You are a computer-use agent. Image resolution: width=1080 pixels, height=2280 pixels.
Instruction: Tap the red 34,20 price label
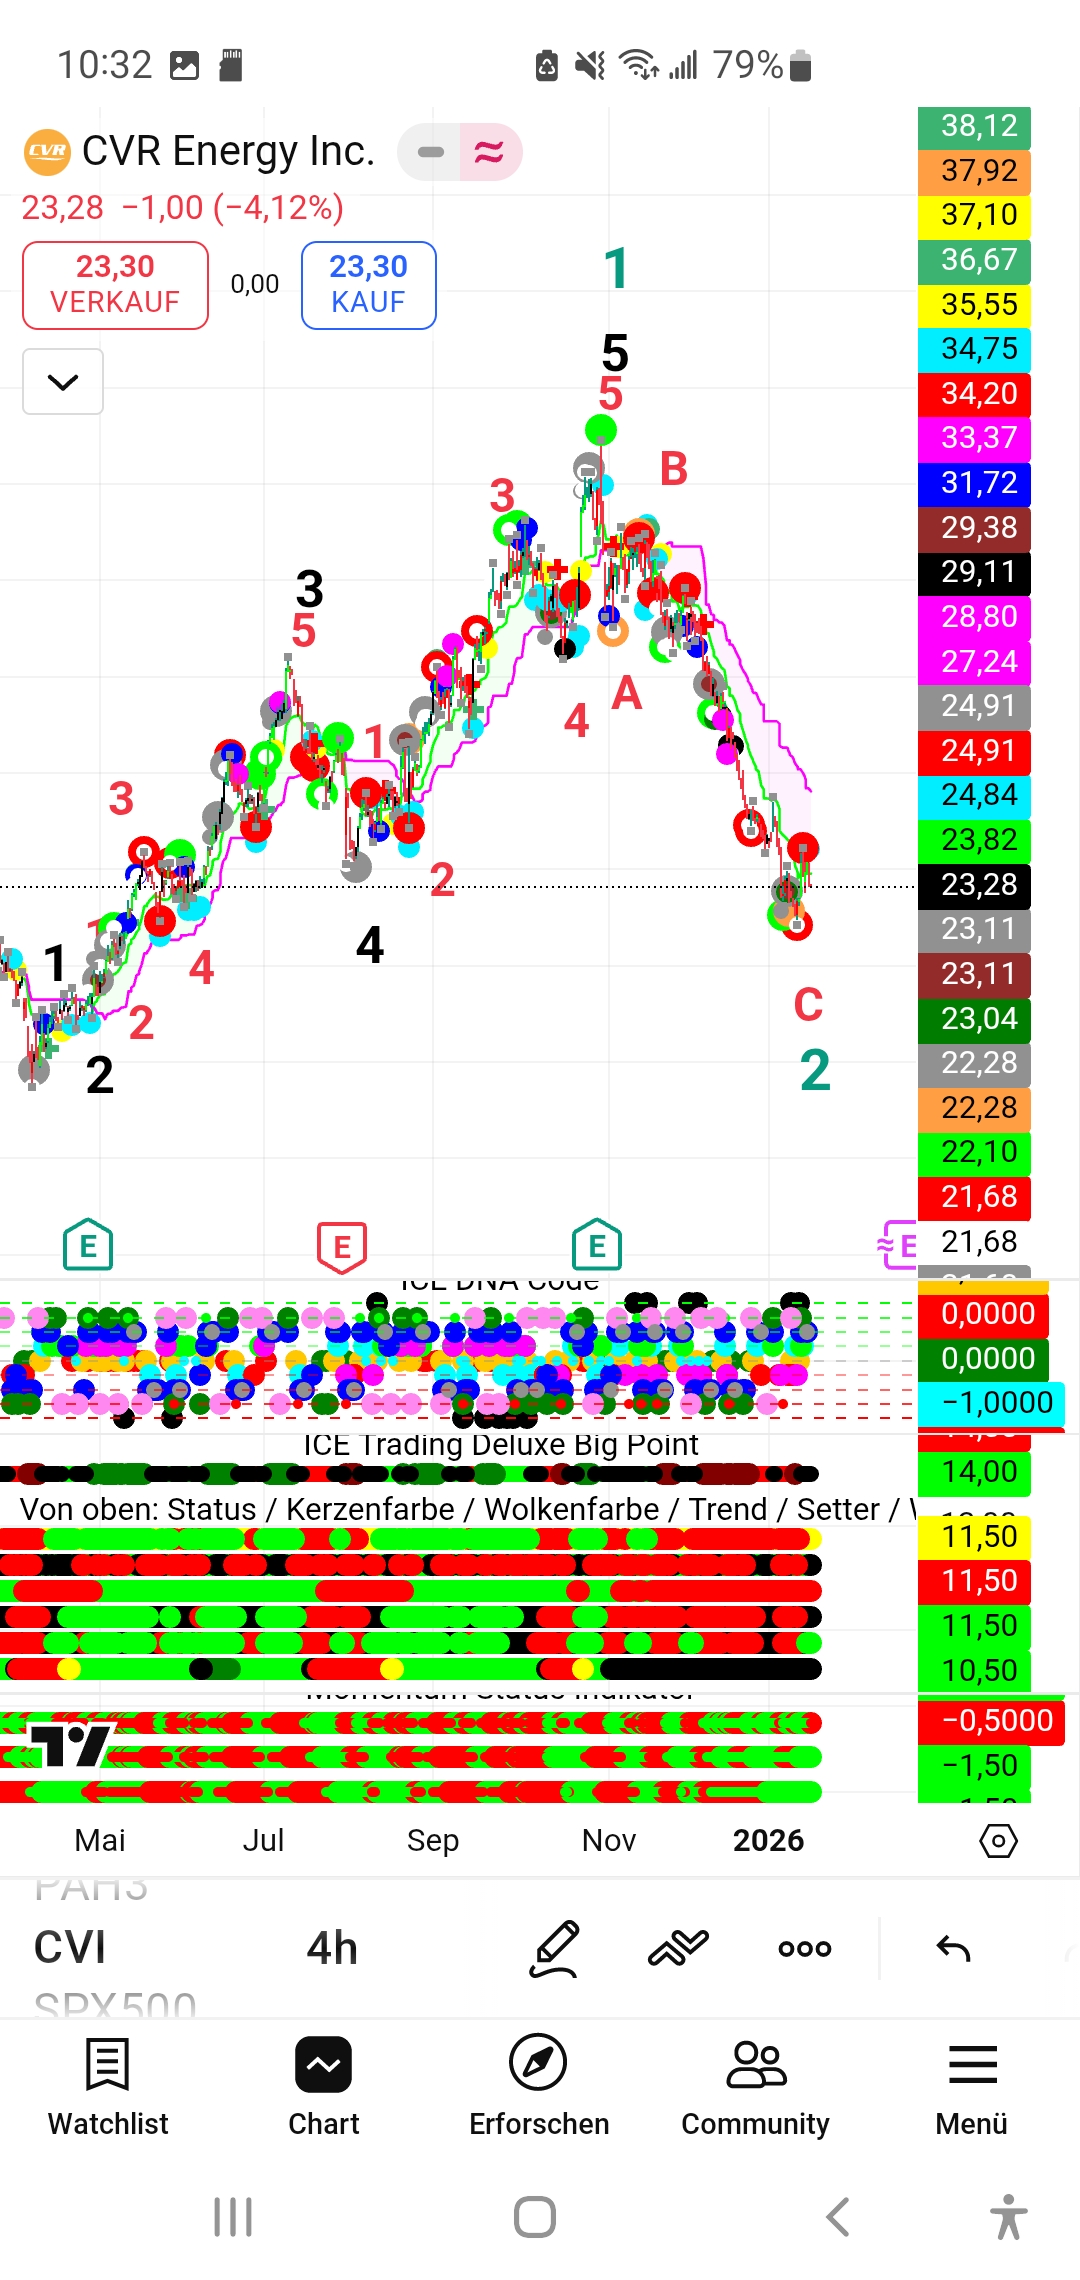(x=974, y=393)
